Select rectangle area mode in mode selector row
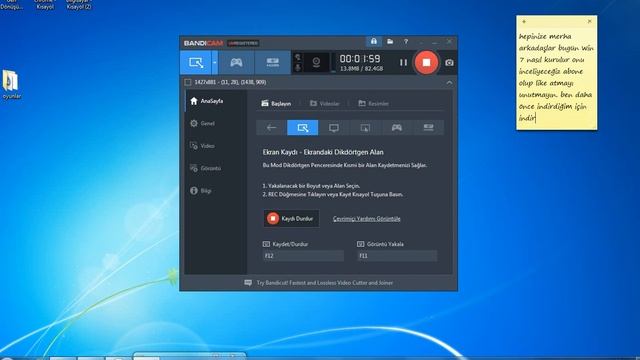This screenshot has width=640, height=360. pos(302,128)
